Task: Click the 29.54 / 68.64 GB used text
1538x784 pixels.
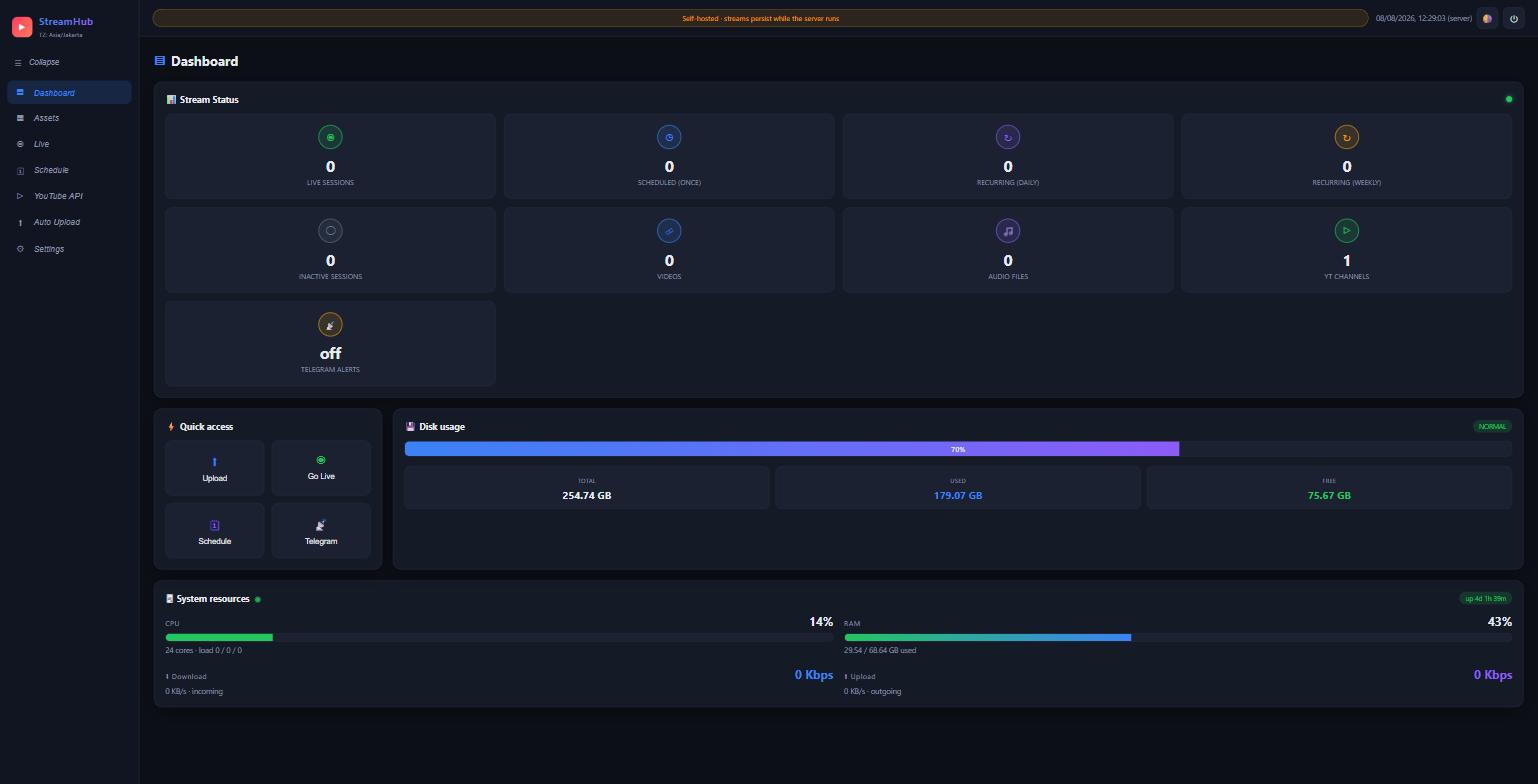Action: coord(880,650)
